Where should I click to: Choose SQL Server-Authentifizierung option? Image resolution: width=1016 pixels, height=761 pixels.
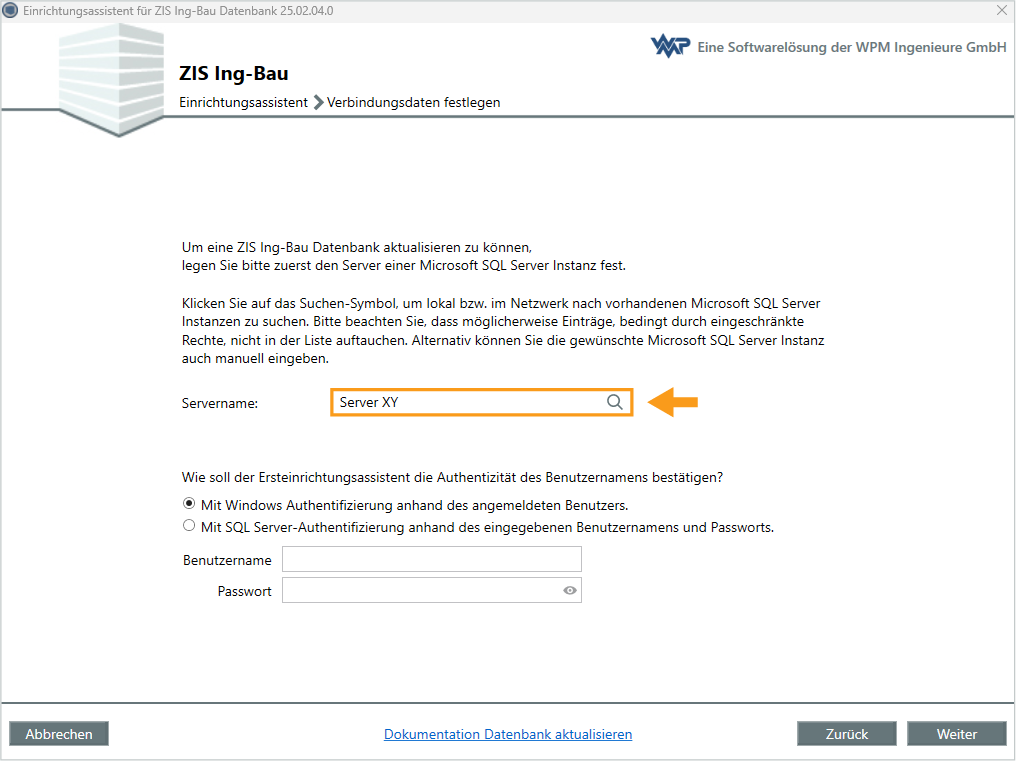(189, 525)
